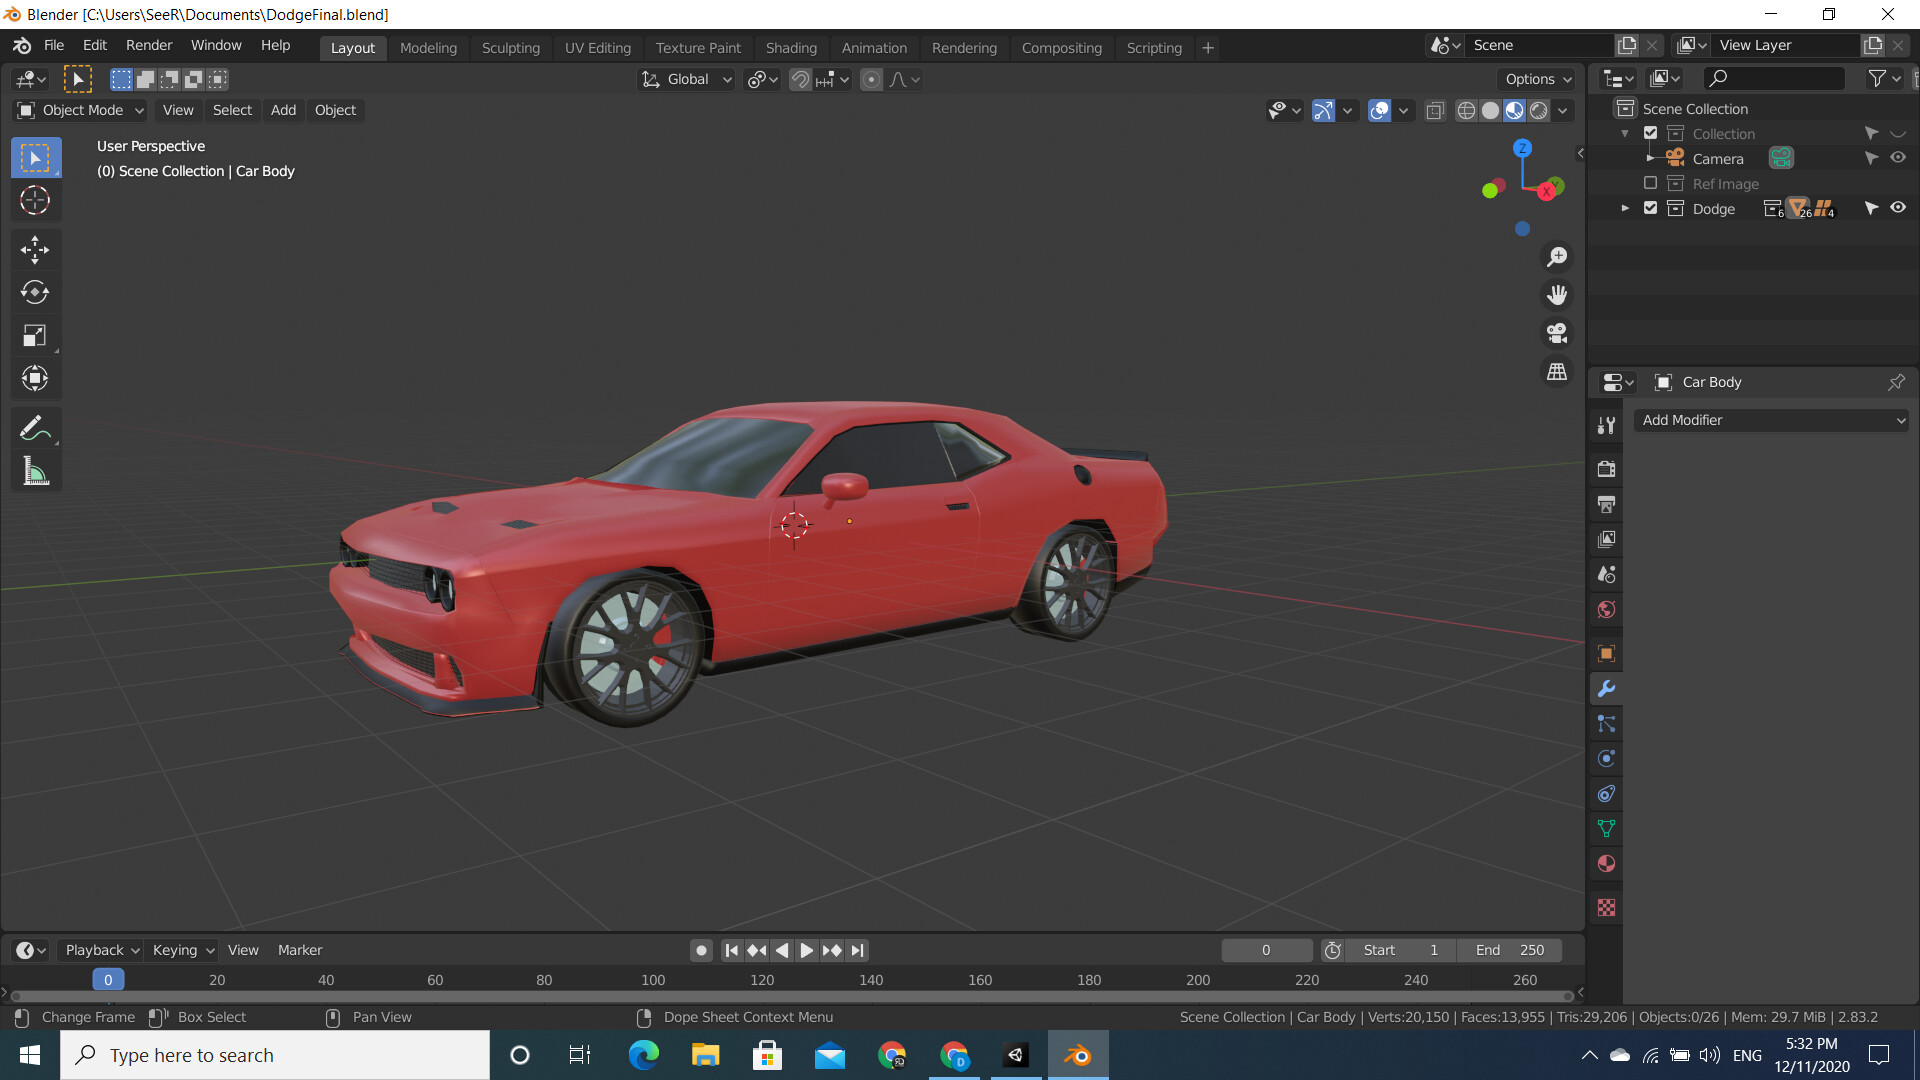Play the animation forward
The height and width of the screenshot is (1080, 1920).
806,950
